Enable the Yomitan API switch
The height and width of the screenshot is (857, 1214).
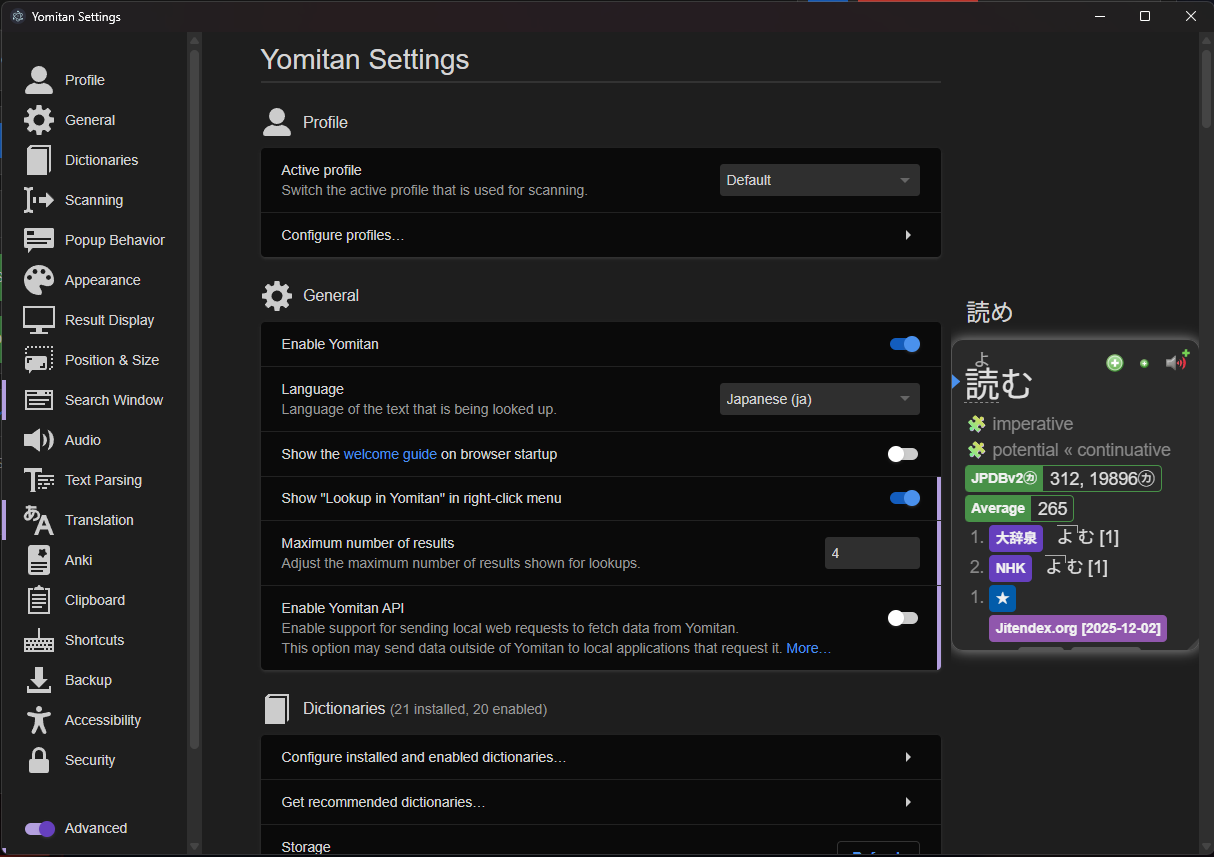coord(904,618)
